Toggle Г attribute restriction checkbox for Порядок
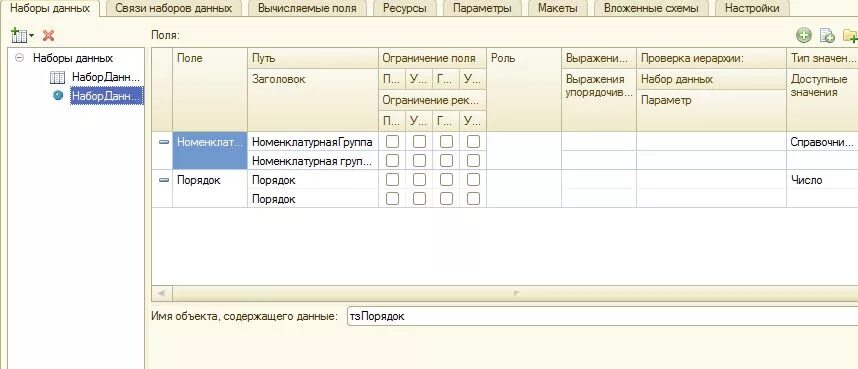This screenshot has height=369, width=858. (447, 199)
